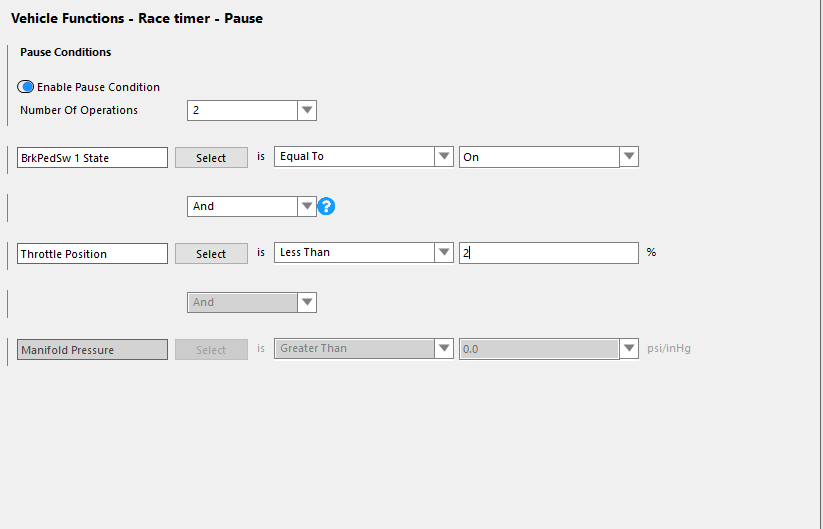Toggle the Enable Pause Condition switch
This screenshot has width=823, height=529.
(x=25, y=87)
